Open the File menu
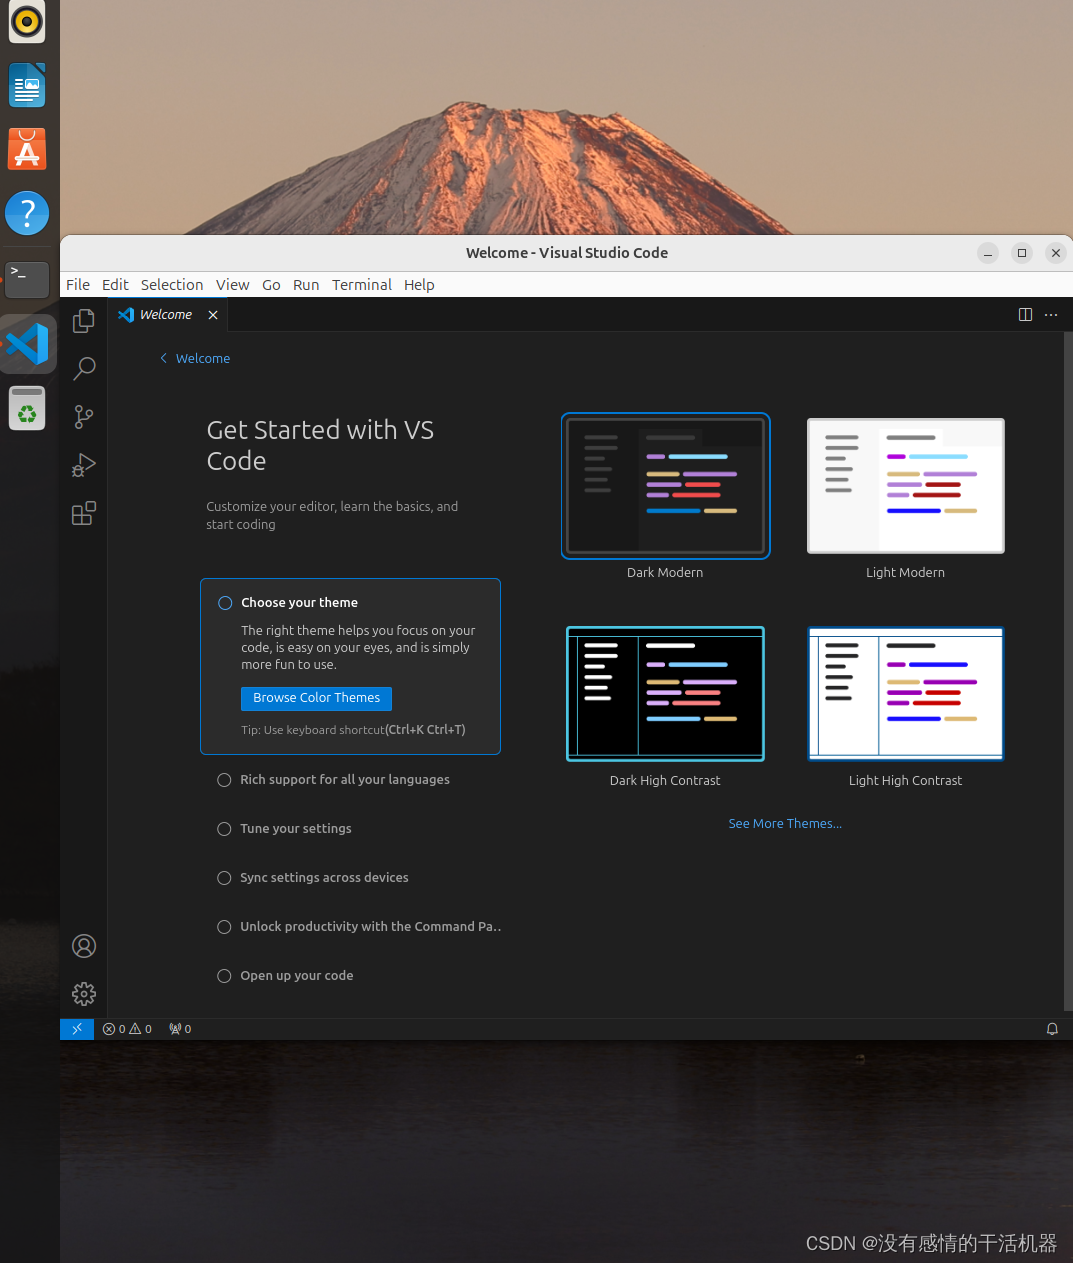 [x=78, y=285]
